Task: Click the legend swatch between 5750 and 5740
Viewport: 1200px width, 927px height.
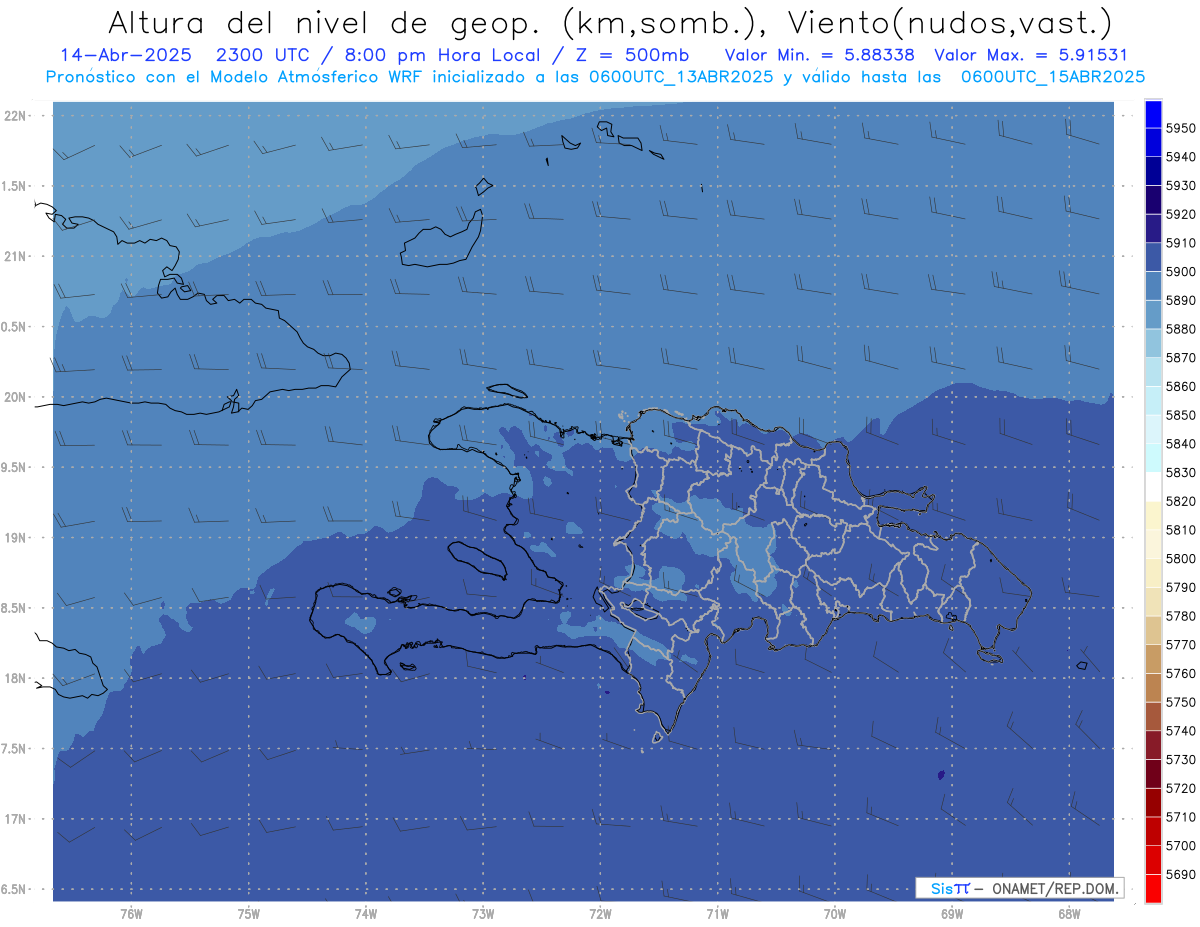Action: (x=1153, y=716)
